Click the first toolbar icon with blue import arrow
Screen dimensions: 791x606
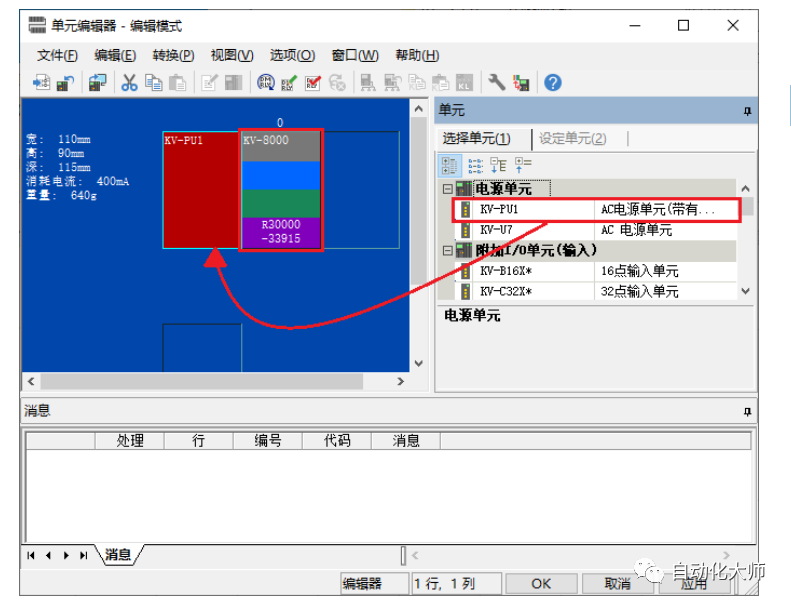point(41,82)
